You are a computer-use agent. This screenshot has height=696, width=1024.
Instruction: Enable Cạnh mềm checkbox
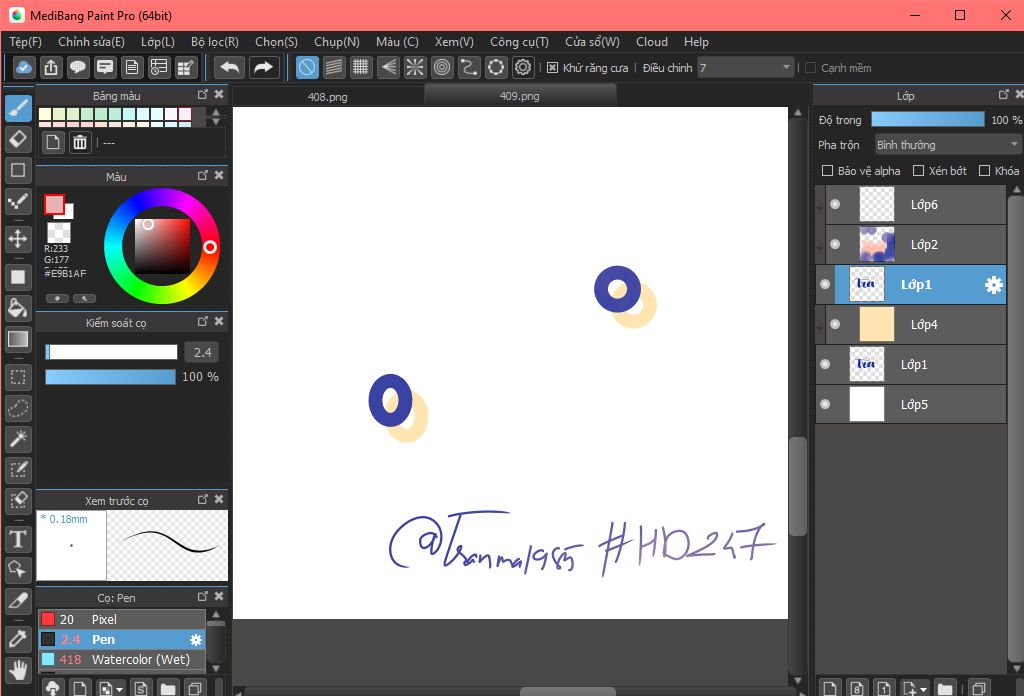click(810, 68)
